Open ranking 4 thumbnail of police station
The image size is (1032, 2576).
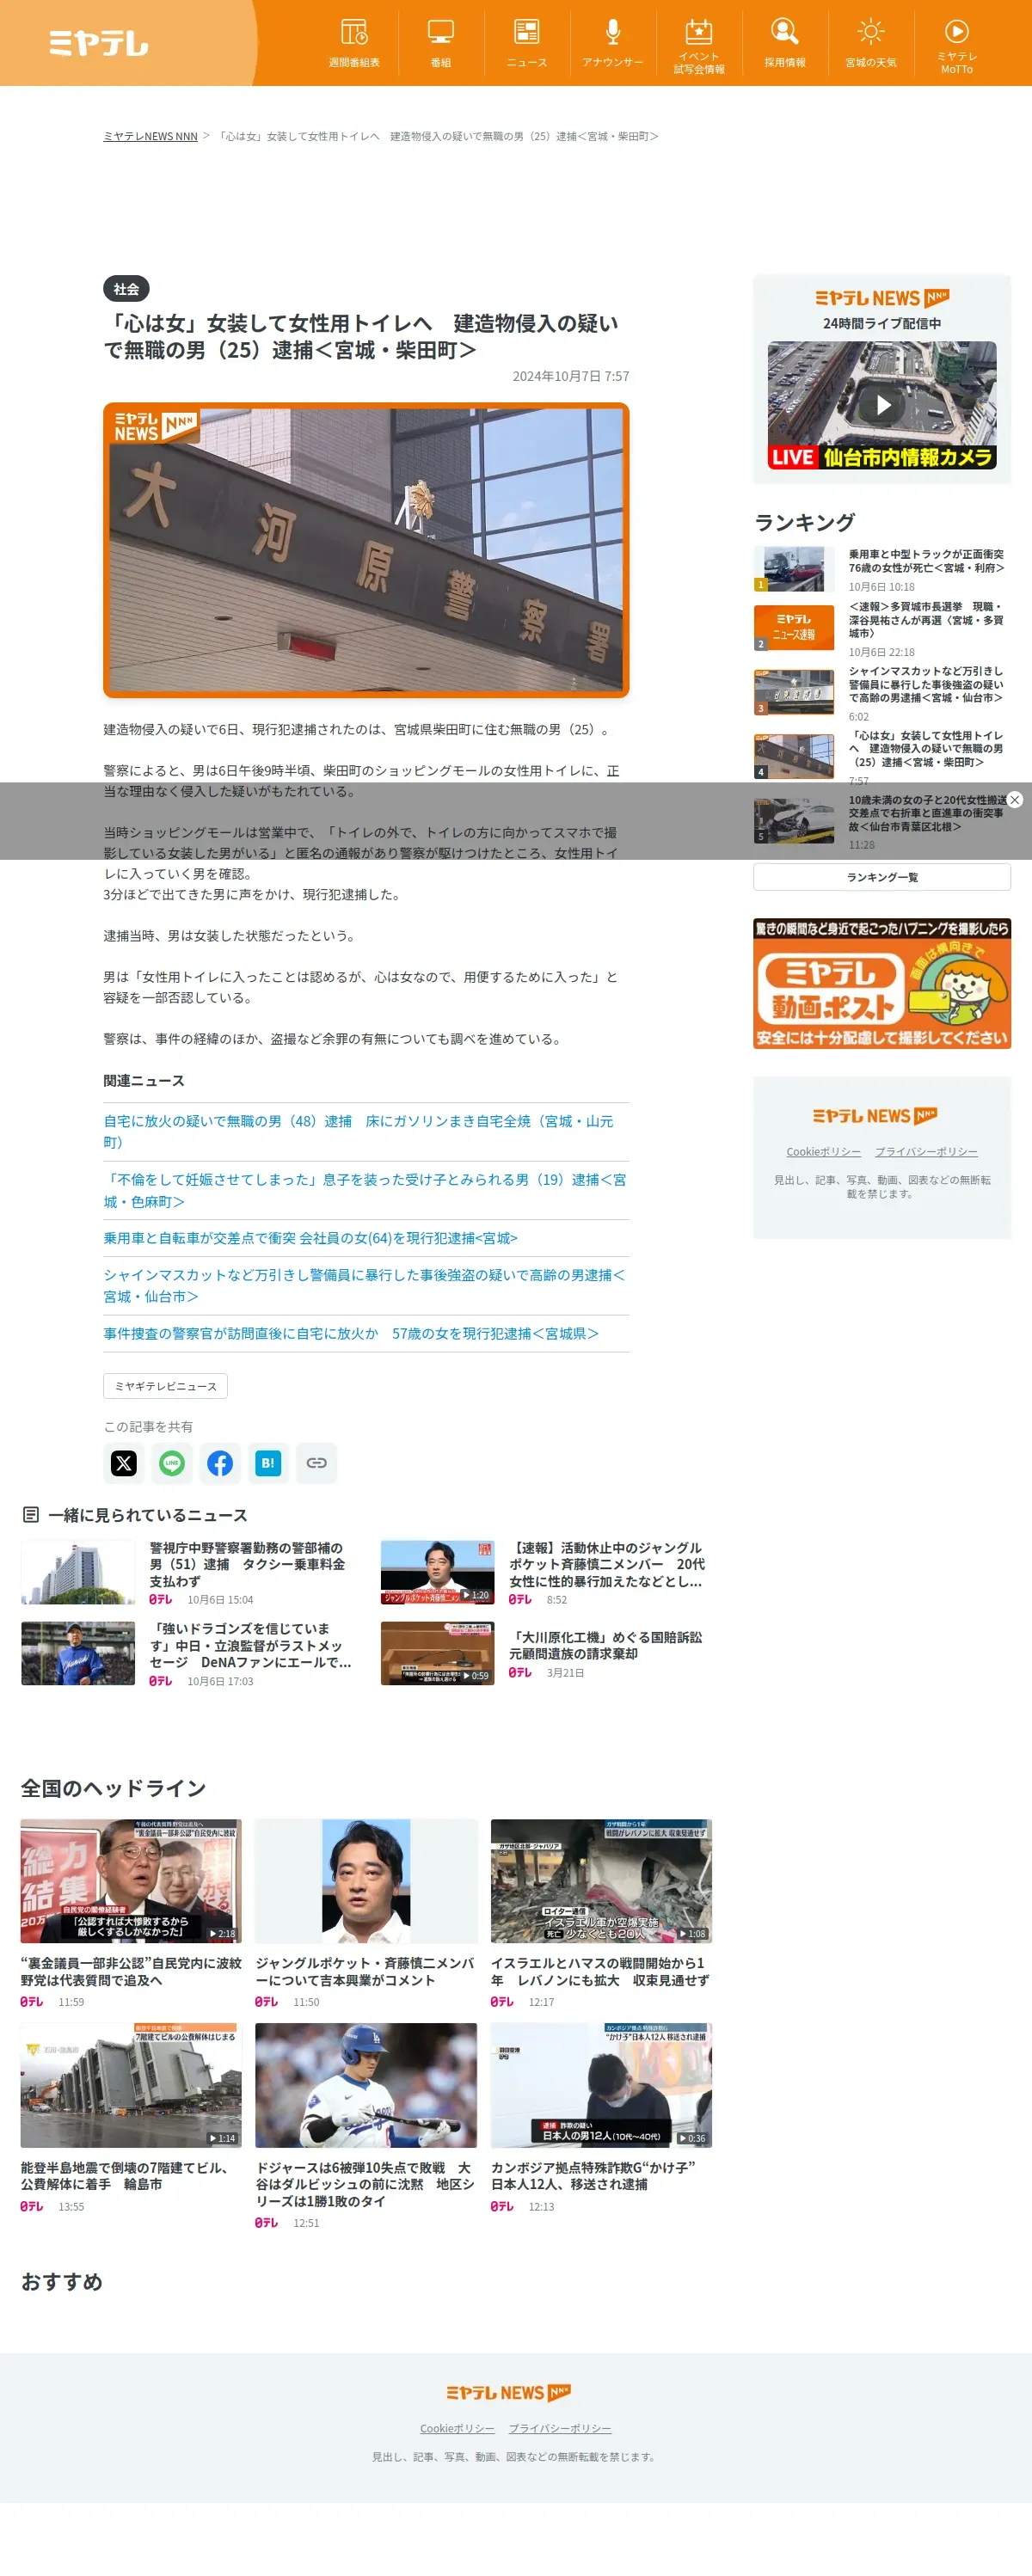(794, 756)
